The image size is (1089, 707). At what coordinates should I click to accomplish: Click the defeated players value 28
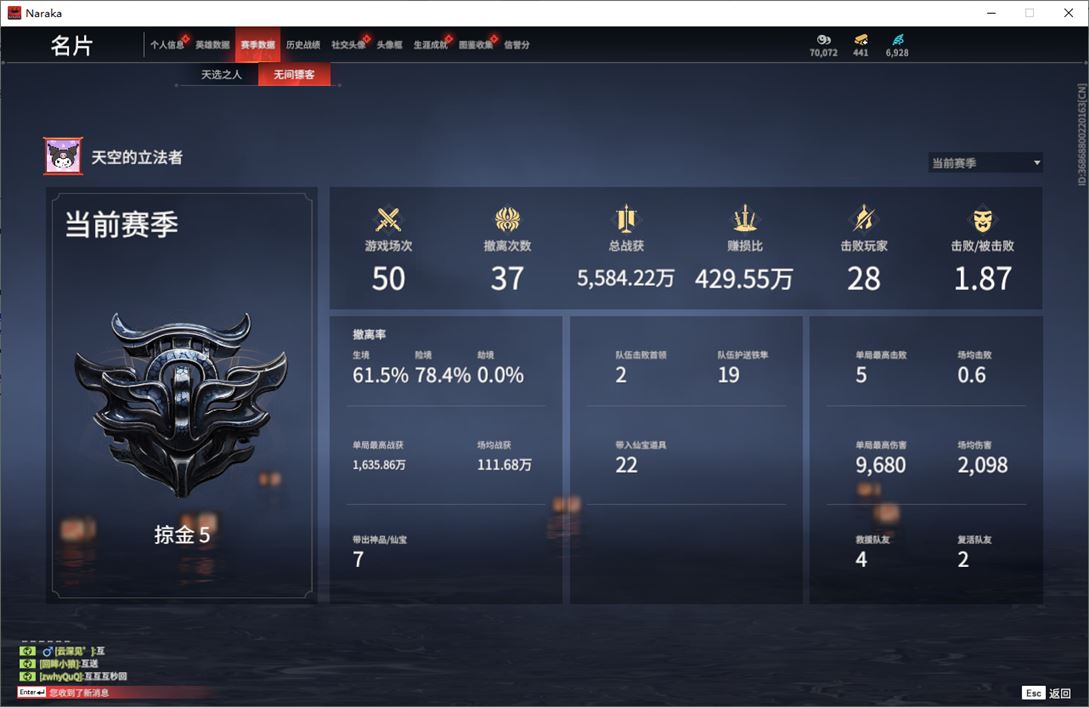[x=864, y=279]
